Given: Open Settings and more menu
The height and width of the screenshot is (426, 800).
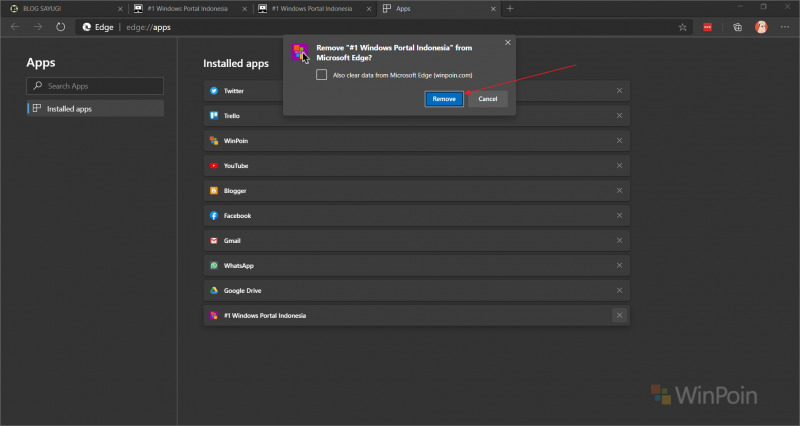Looking at the screenshot, I should (x=785, y=28).
